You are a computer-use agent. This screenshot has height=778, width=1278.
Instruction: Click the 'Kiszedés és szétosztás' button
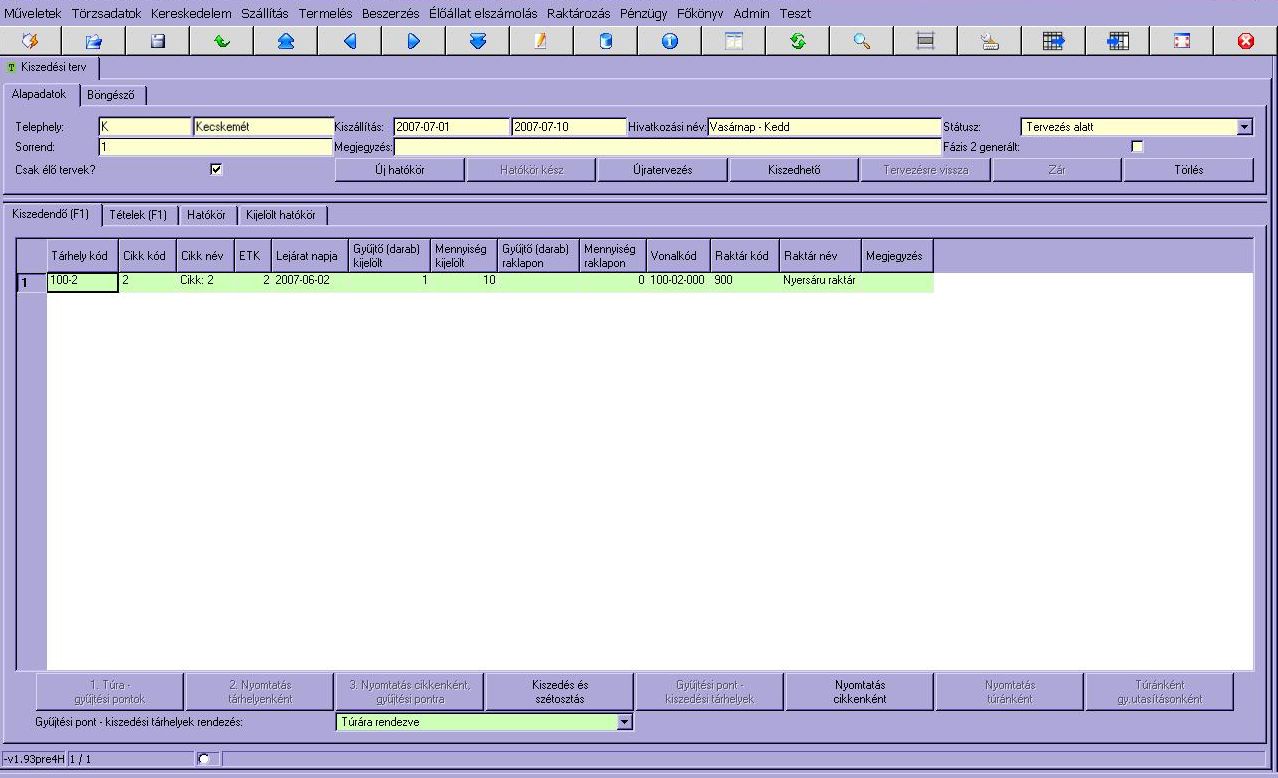pyautogui.click(x=559, y=692)
